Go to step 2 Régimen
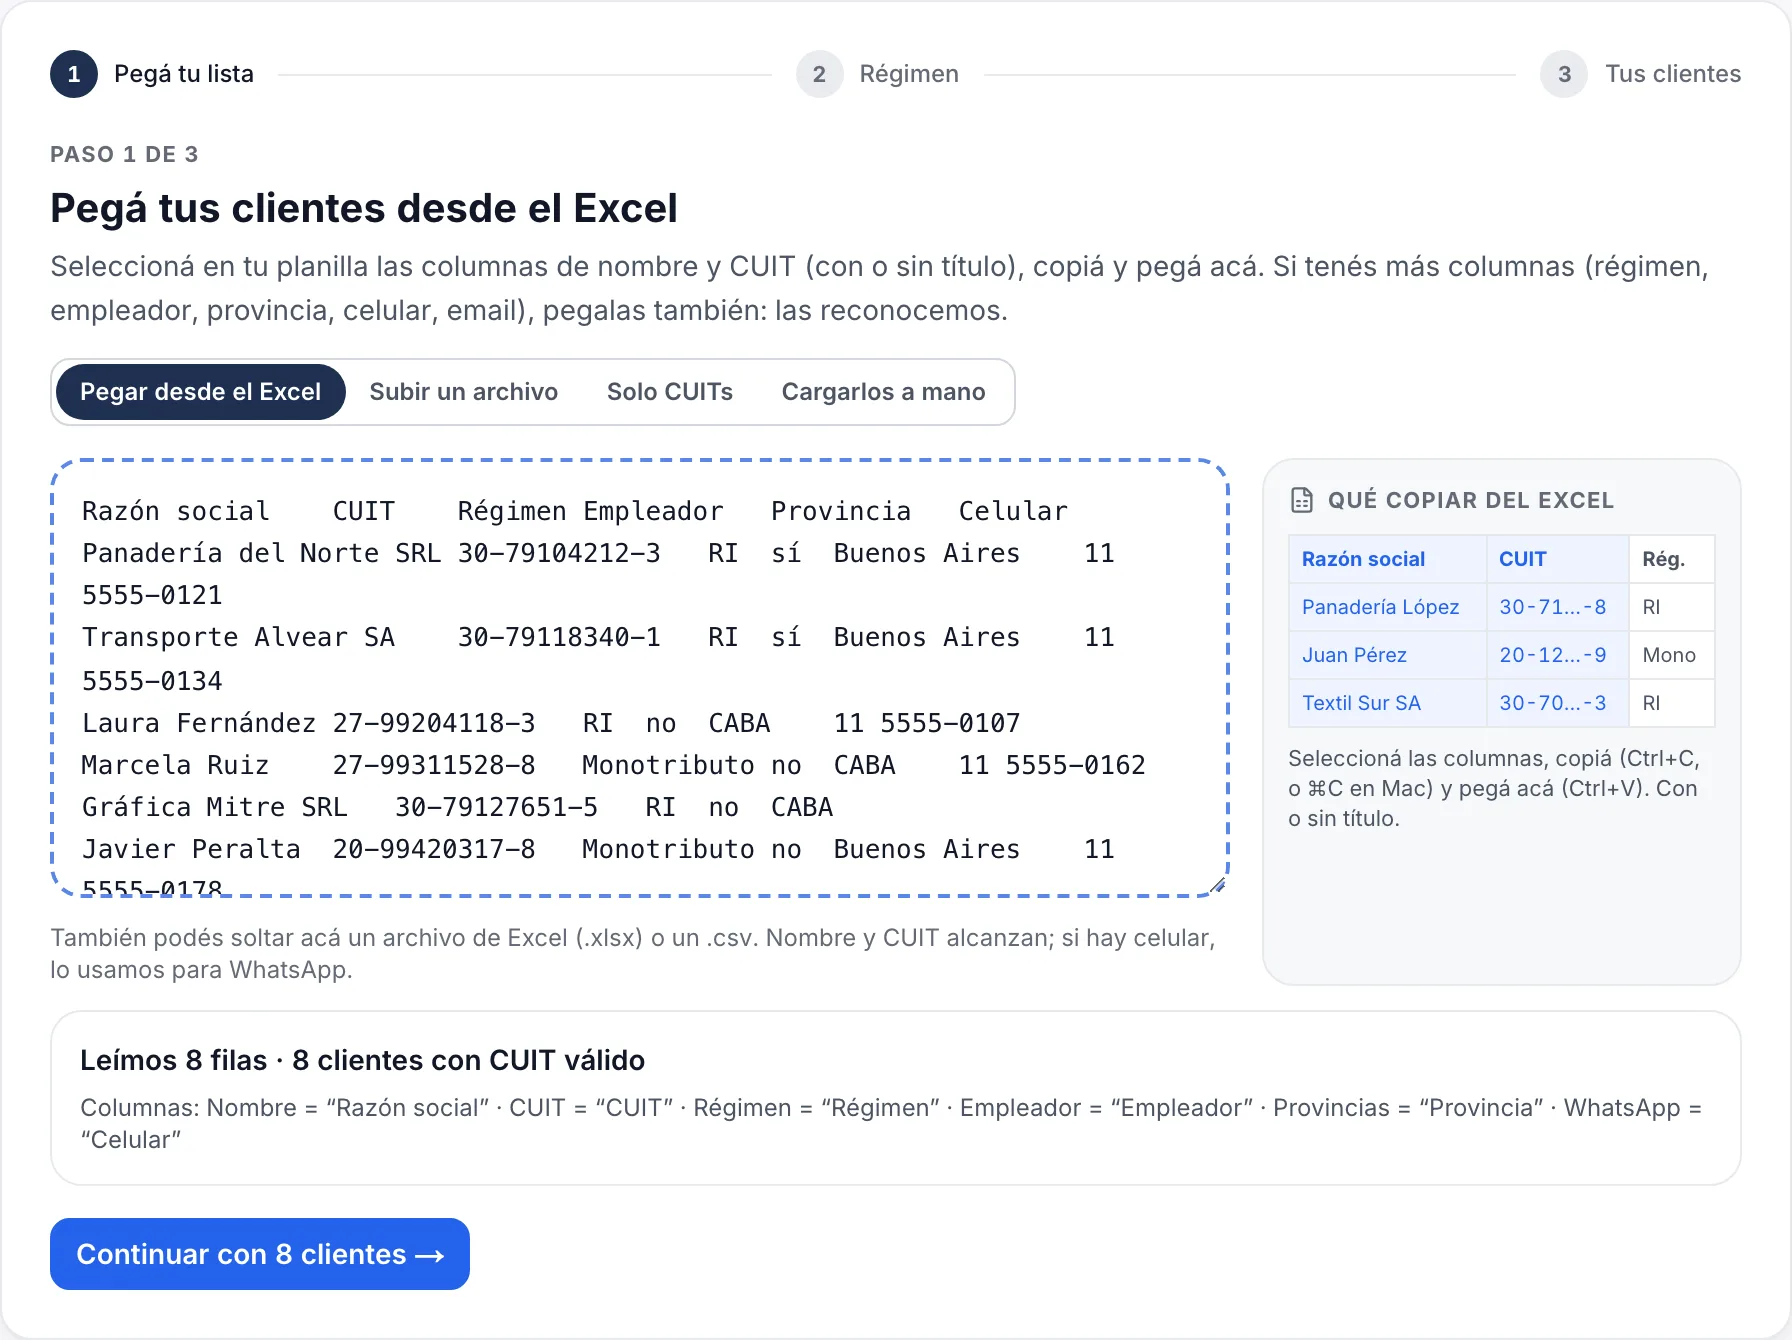 click(x=878, y=74)
